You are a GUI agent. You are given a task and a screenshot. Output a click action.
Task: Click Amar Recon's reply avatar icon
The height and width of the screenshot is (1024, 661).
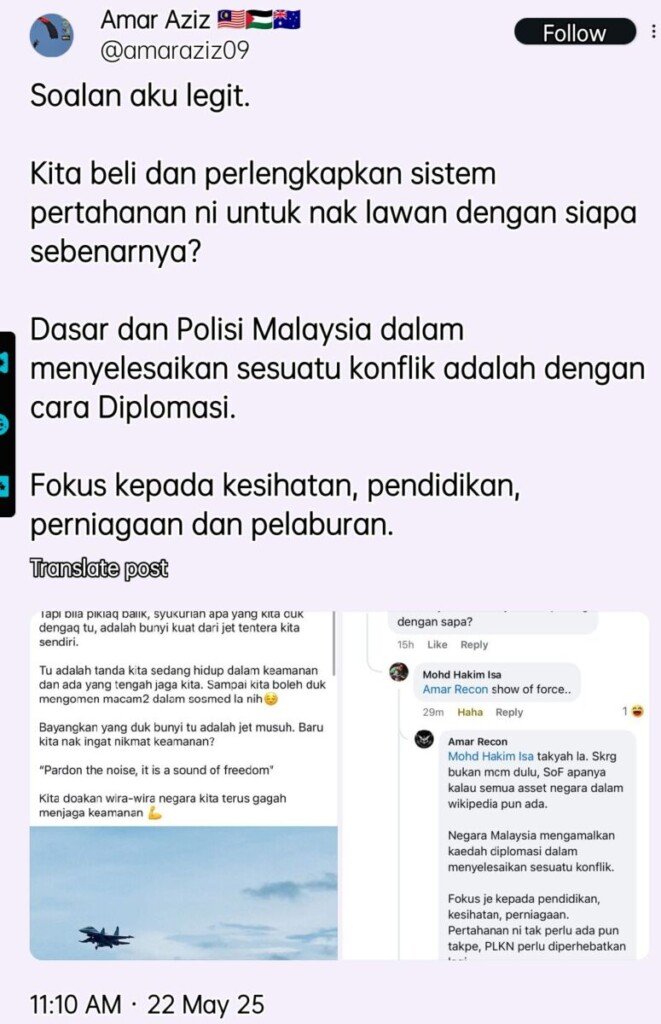pos(425,739)
